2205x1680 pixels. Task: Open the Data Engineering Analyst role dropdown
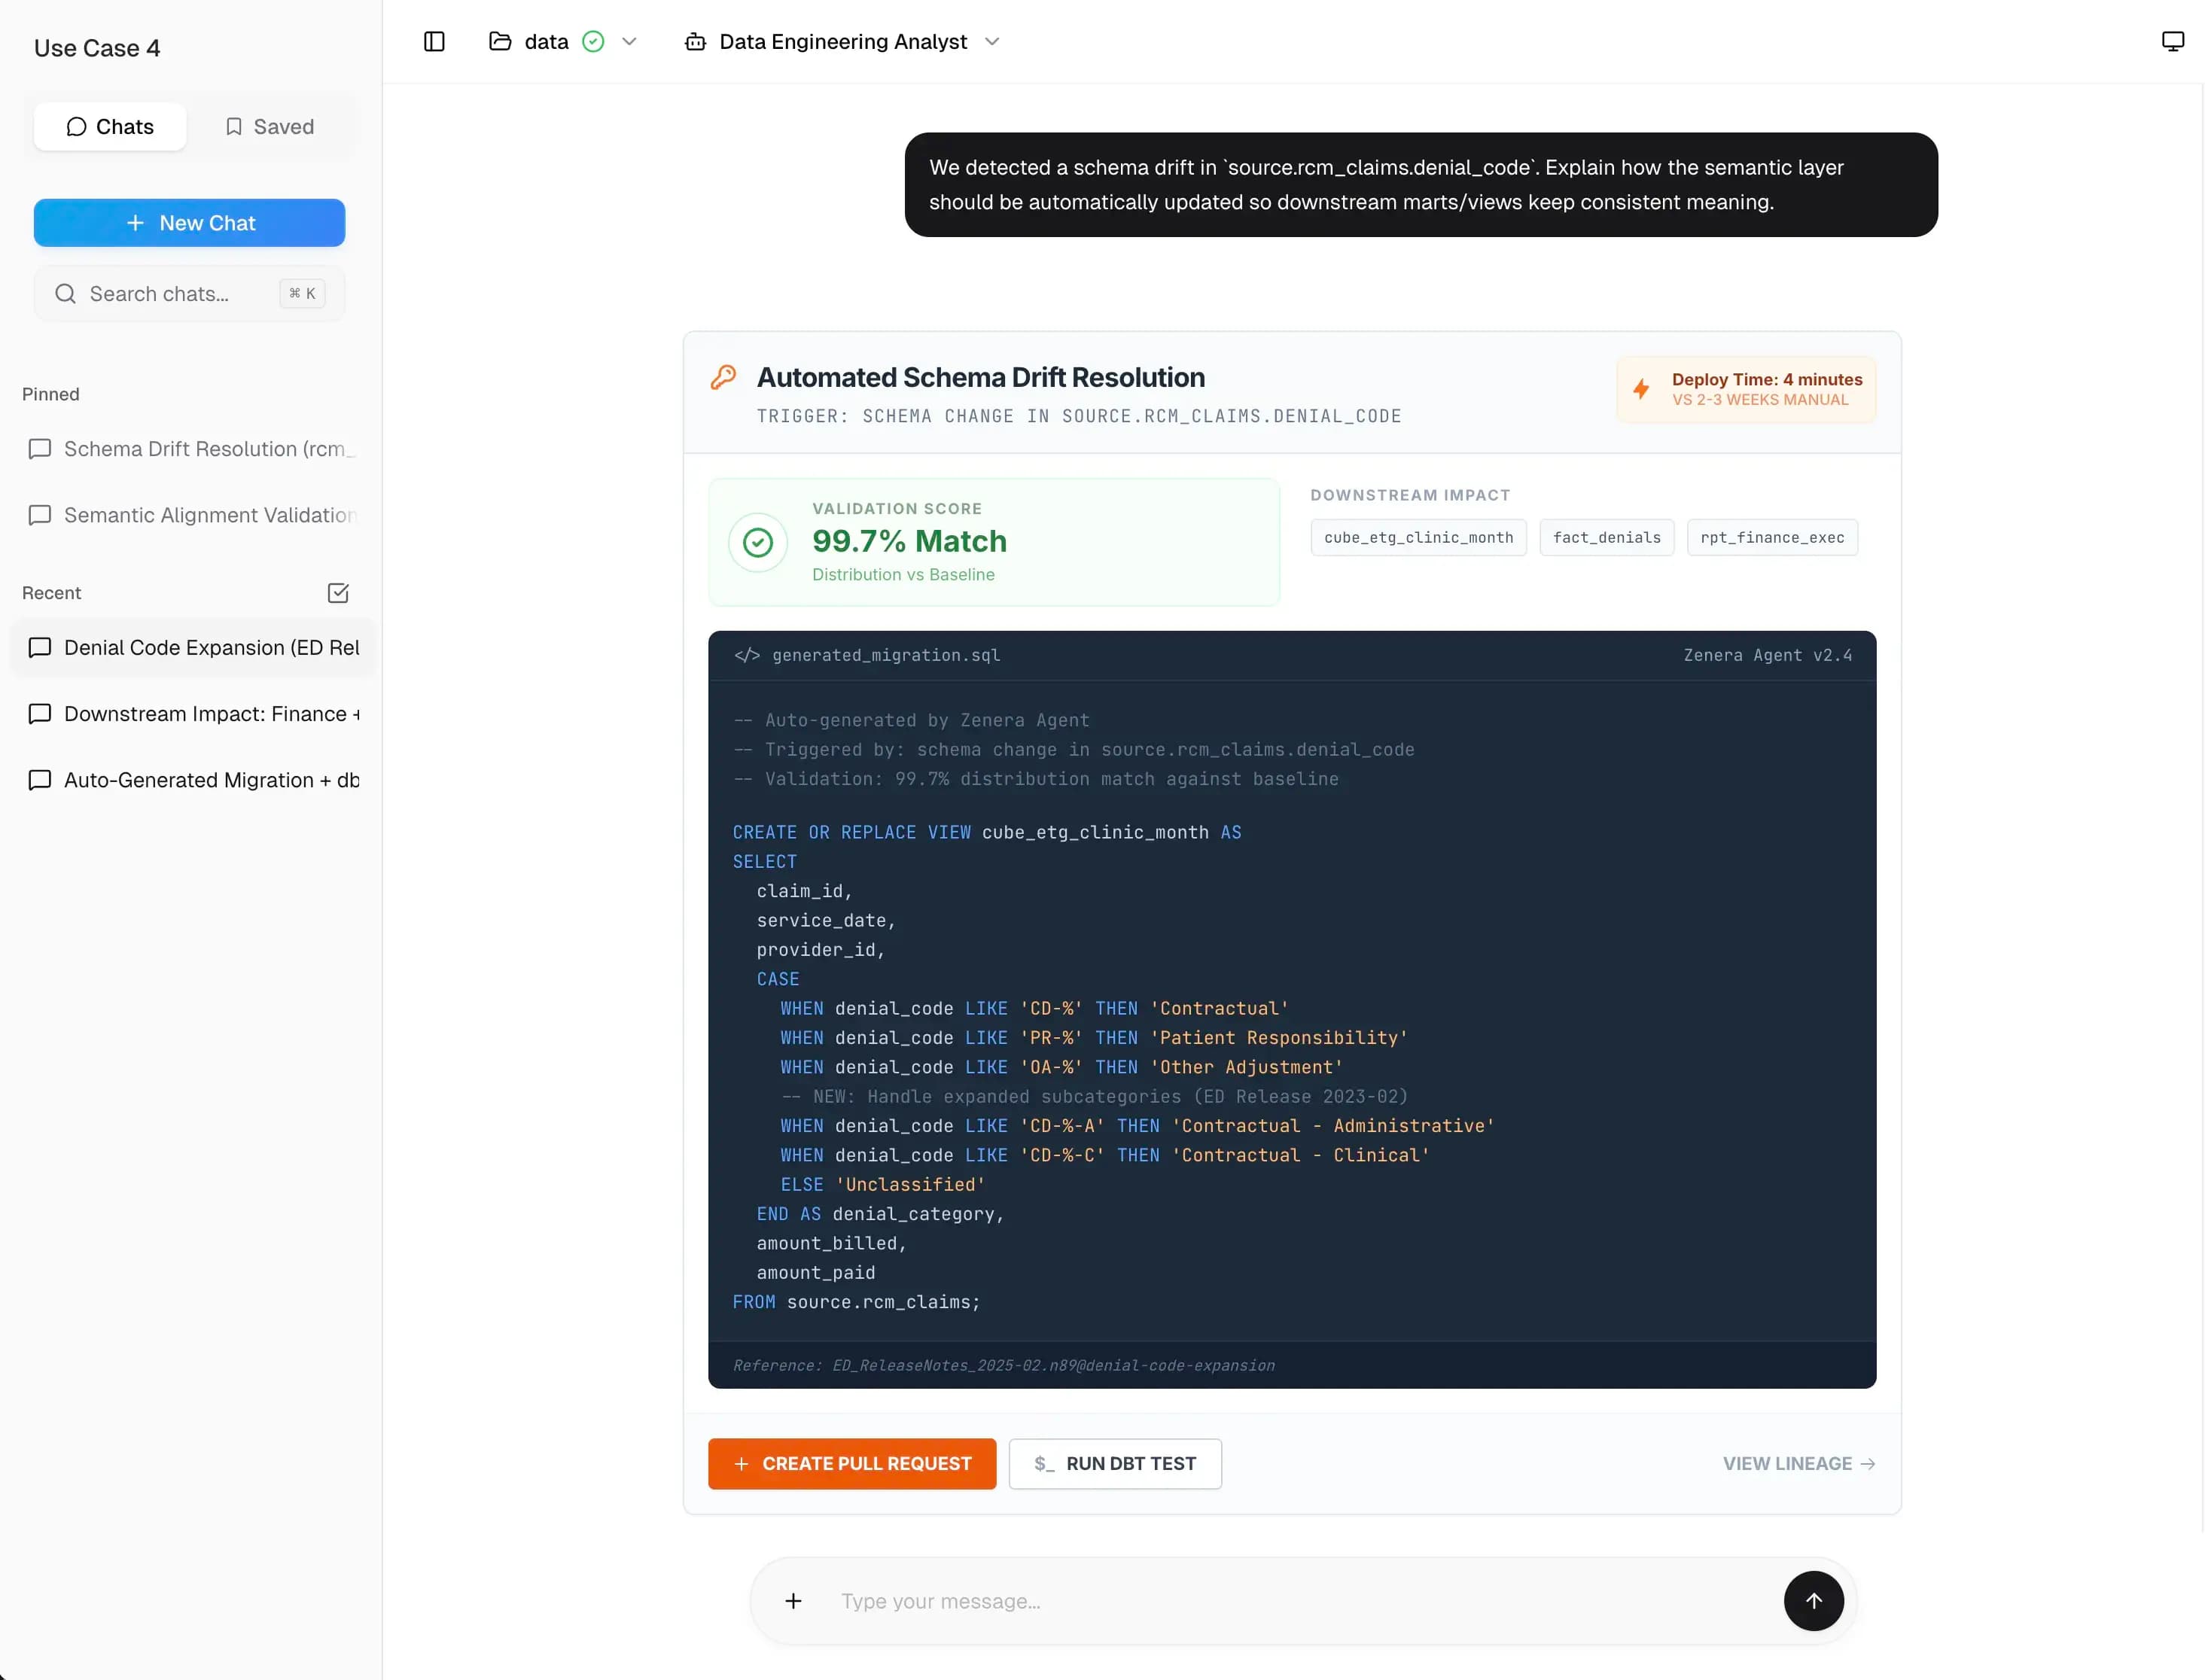(x=991, y=41)
